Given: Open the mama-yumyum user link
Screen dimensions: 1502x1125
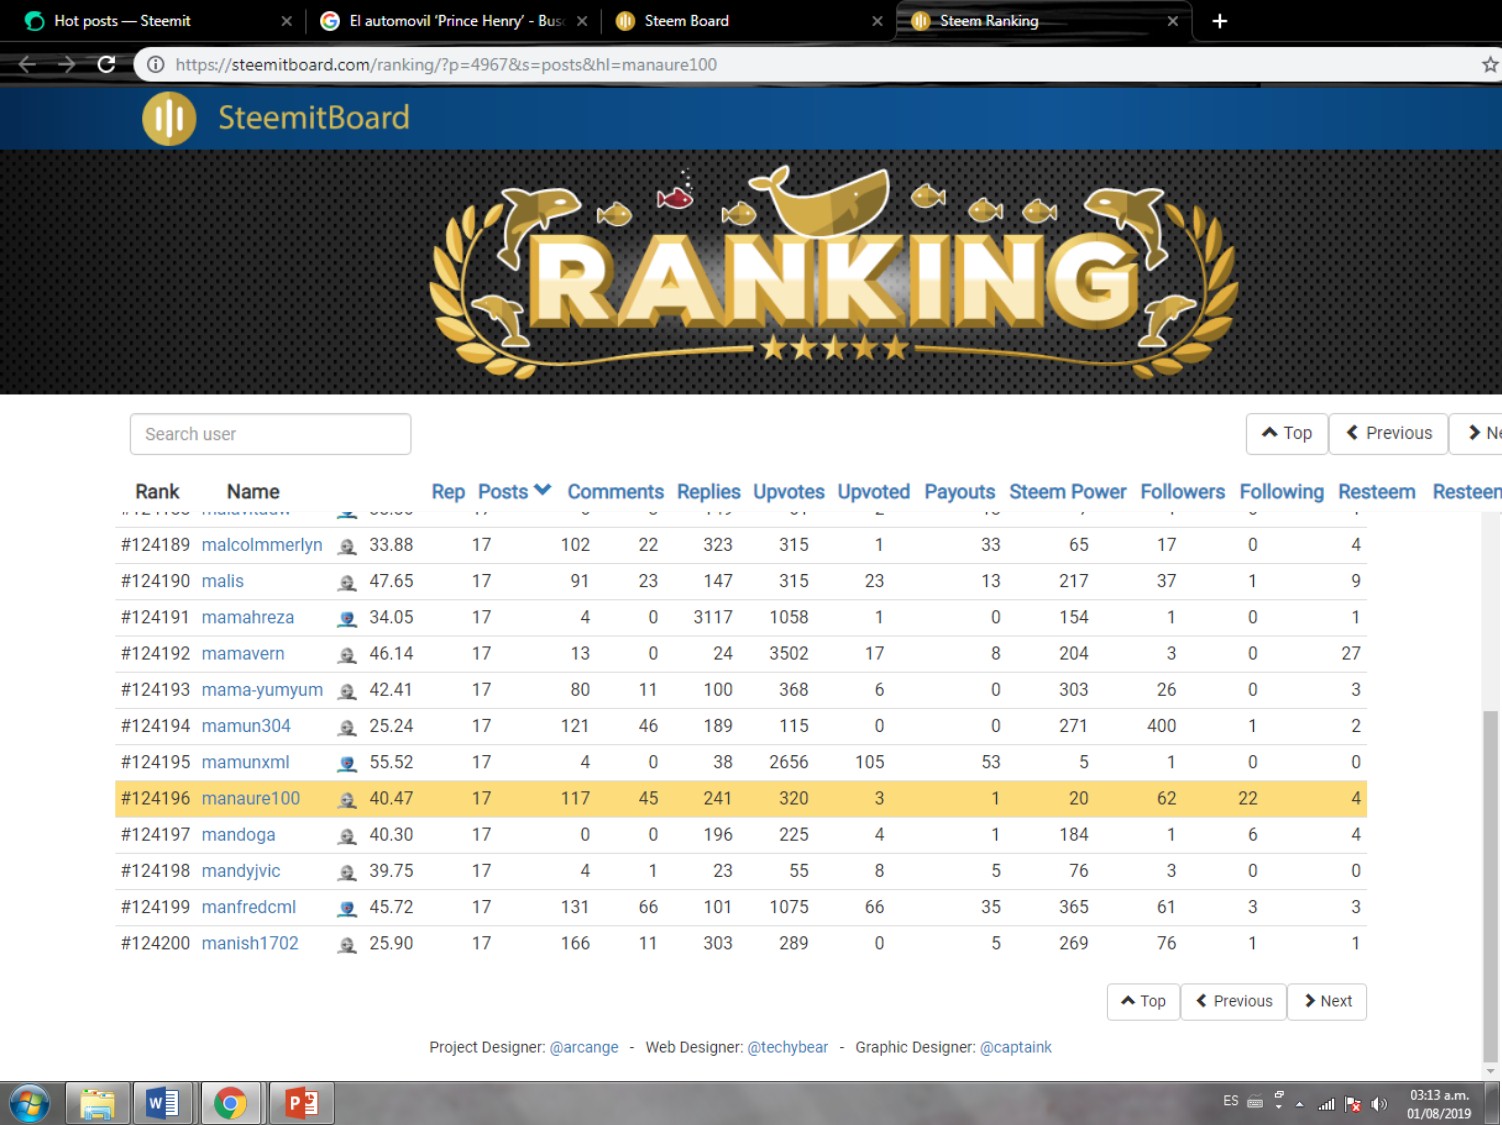Looking at the screenshot, I should click(262, 690).
